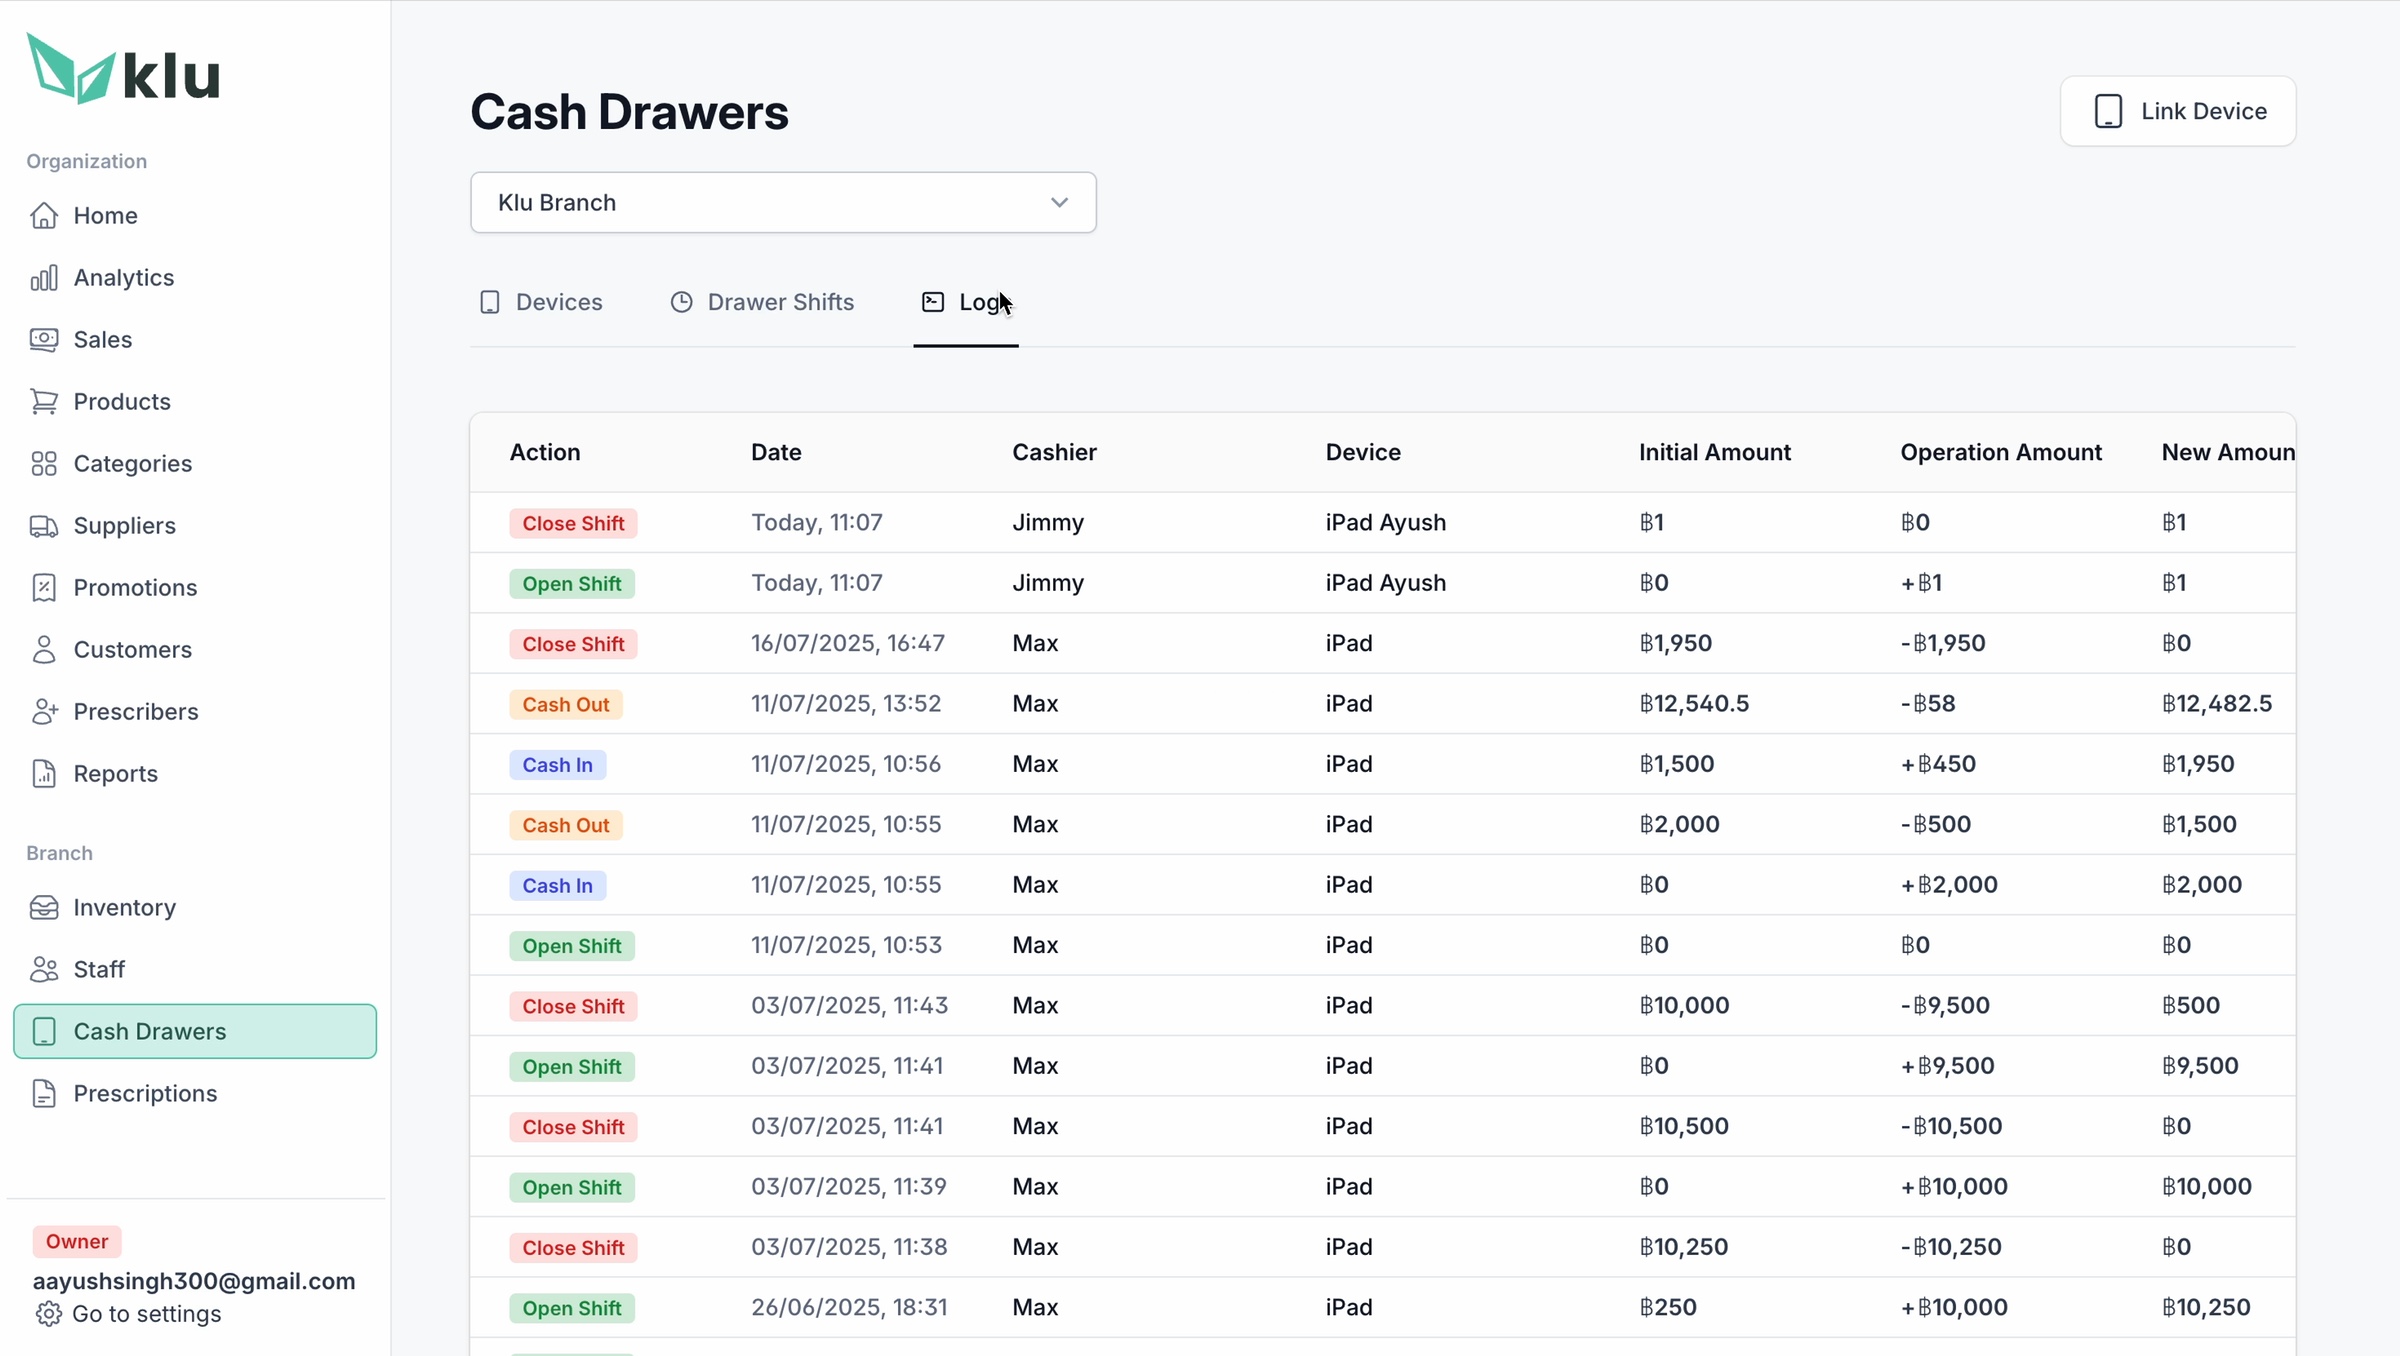
Task: Click aayushsingh300@gmail.com account email
Action: click(194, 1281)
